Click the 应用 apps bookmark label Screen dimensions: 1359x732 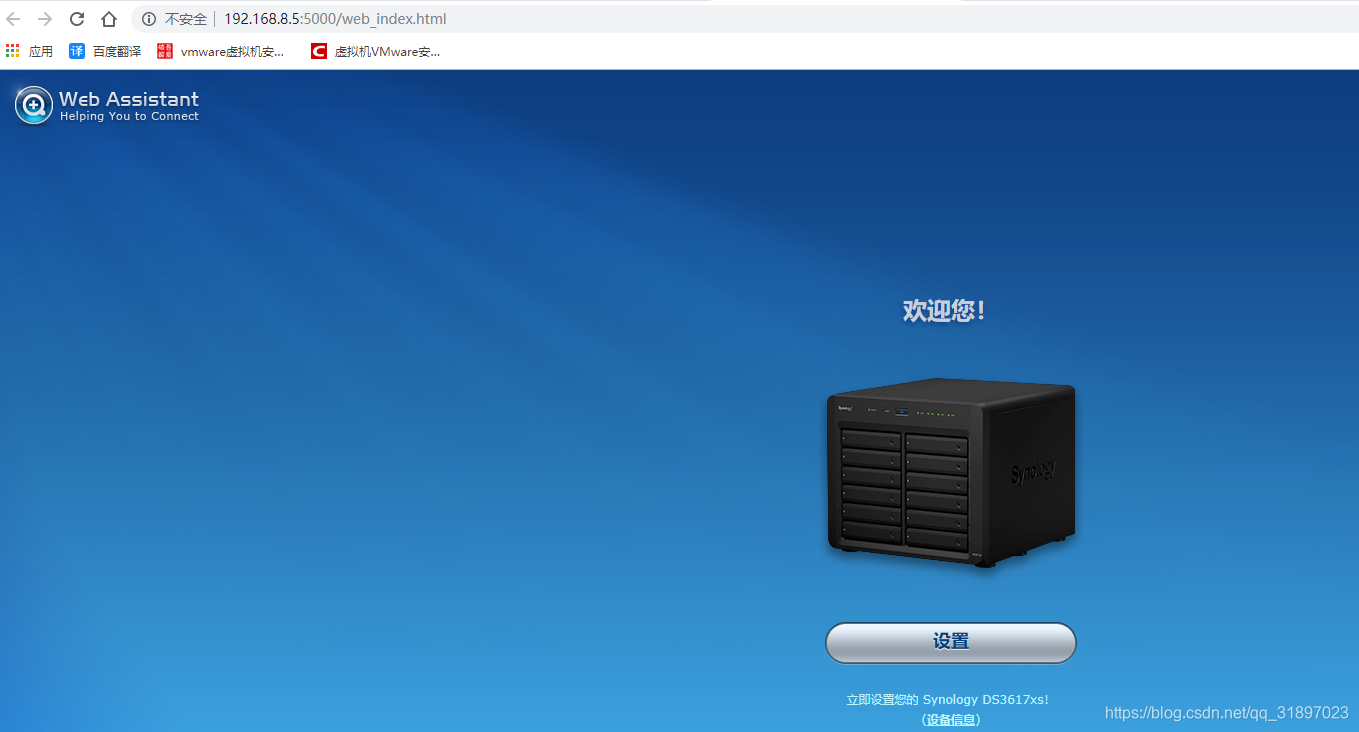tap(41, 51)
